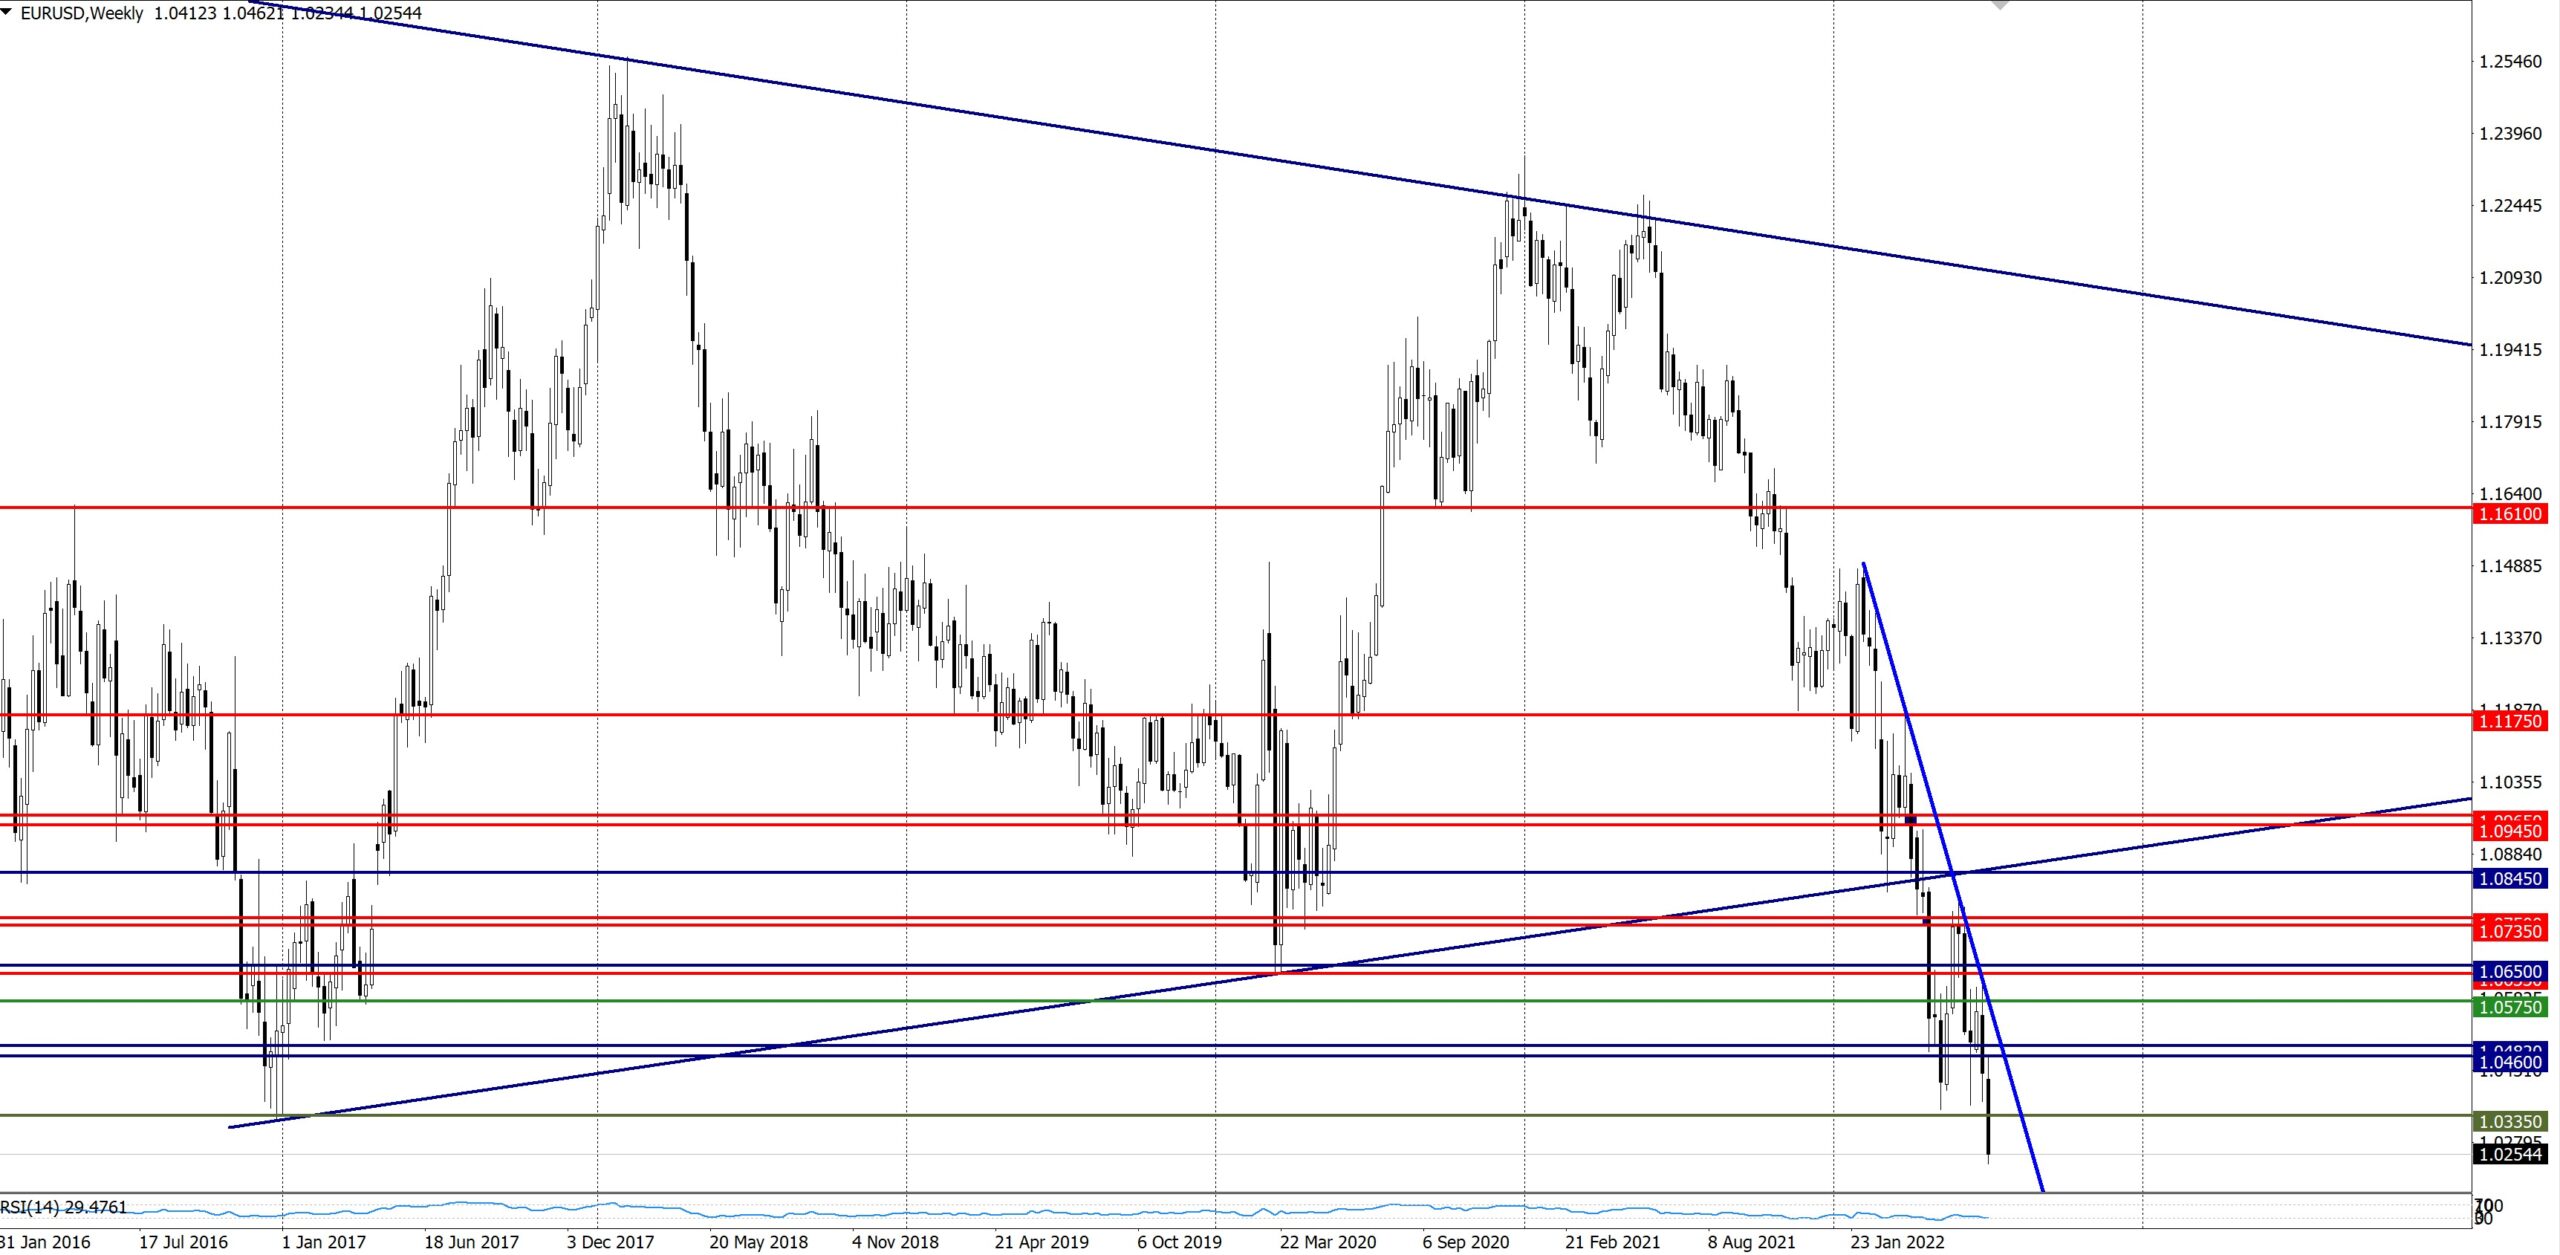Click the black current price 1.02544 label
The height and width of the screenshot is (1255, 2560).
pos(2510,1154)
